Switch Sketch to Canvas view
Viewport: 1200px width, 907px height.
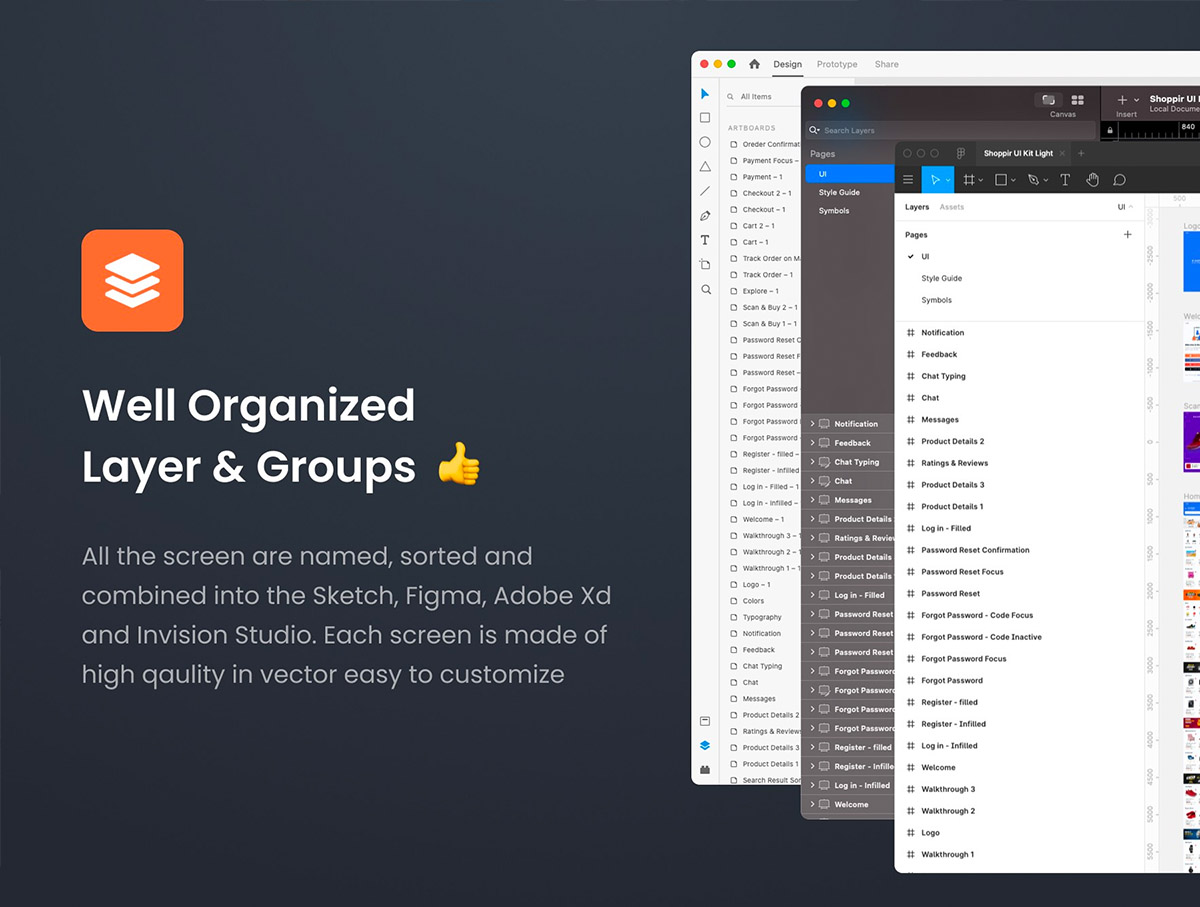[1048, 101]
